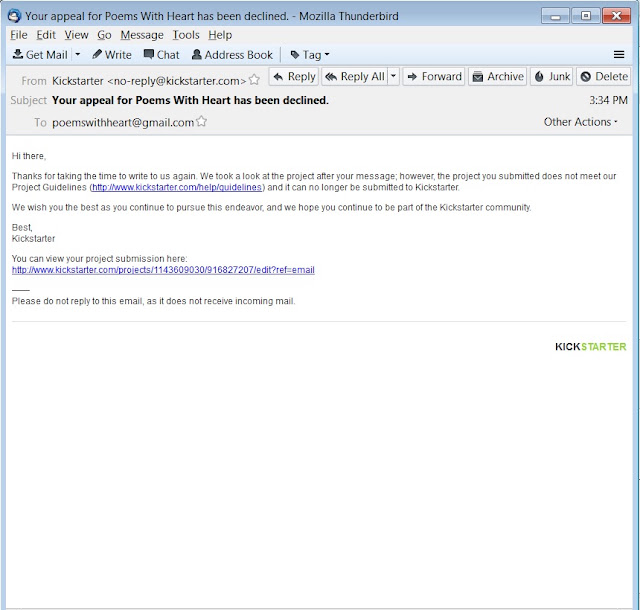This screenshot has width=640, height=610.
Task: Open the Edit menu
Action: (x=46, y=35)
